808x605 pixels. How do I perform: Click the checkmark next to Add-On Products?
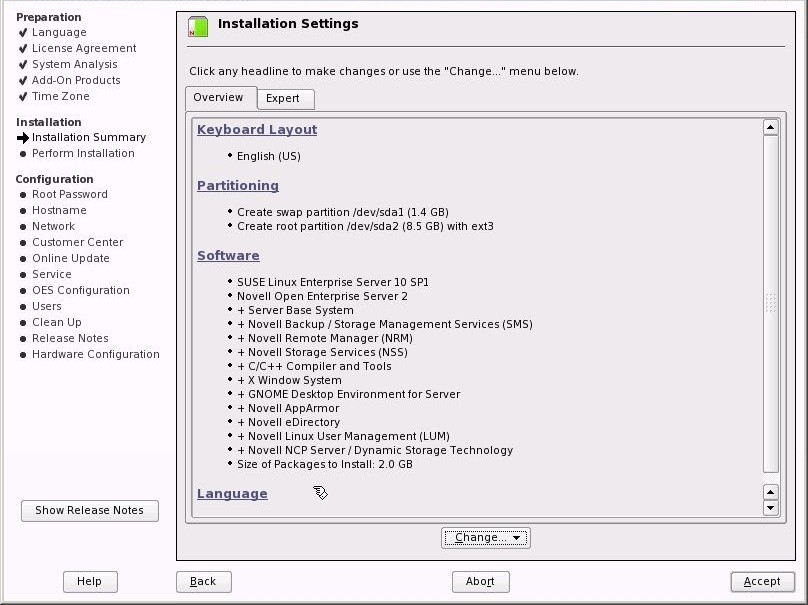coord(23,80)
